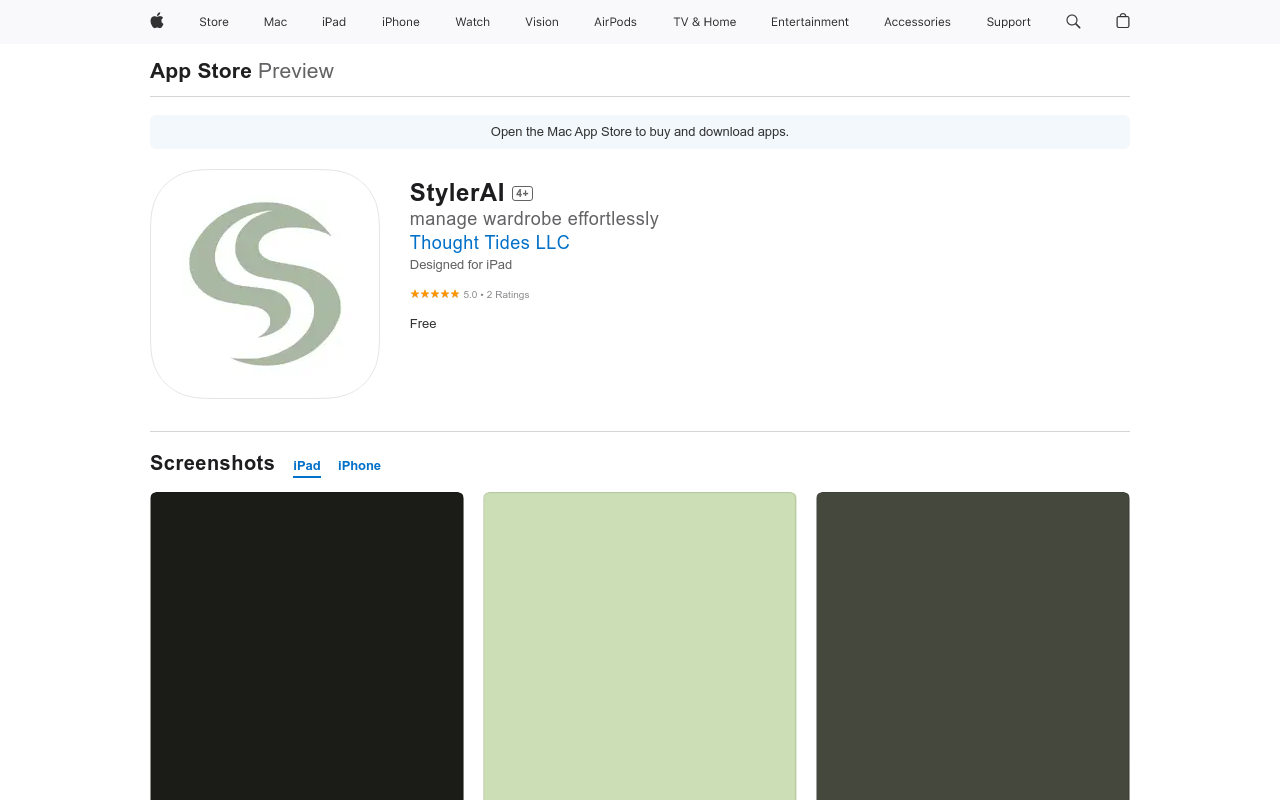Open the AirPods menu item
Screen dimensions: 1280x800
click(615, 22)
